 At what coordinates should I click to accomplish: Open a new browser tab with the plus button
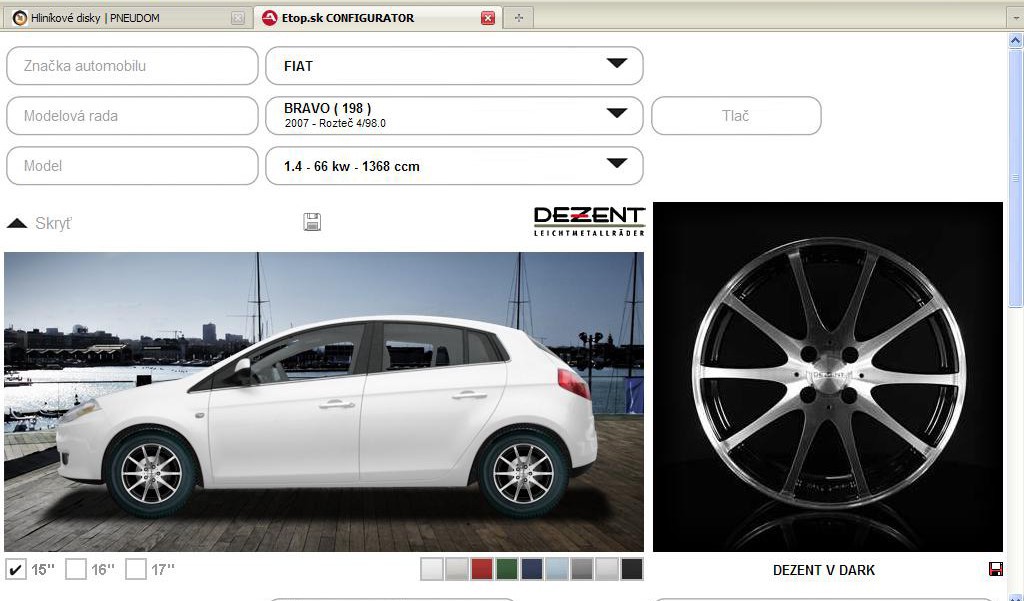(x=518, y=18)
